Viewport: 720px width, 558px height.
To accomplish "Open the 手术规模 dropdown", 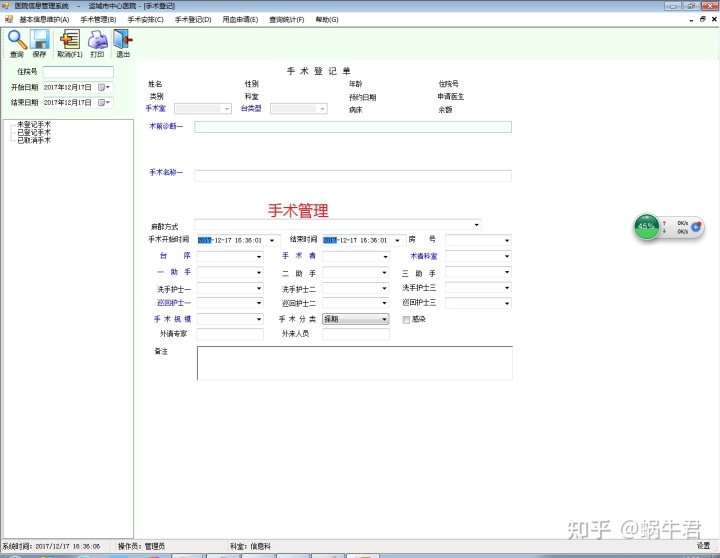I will (x=259, y=319).
